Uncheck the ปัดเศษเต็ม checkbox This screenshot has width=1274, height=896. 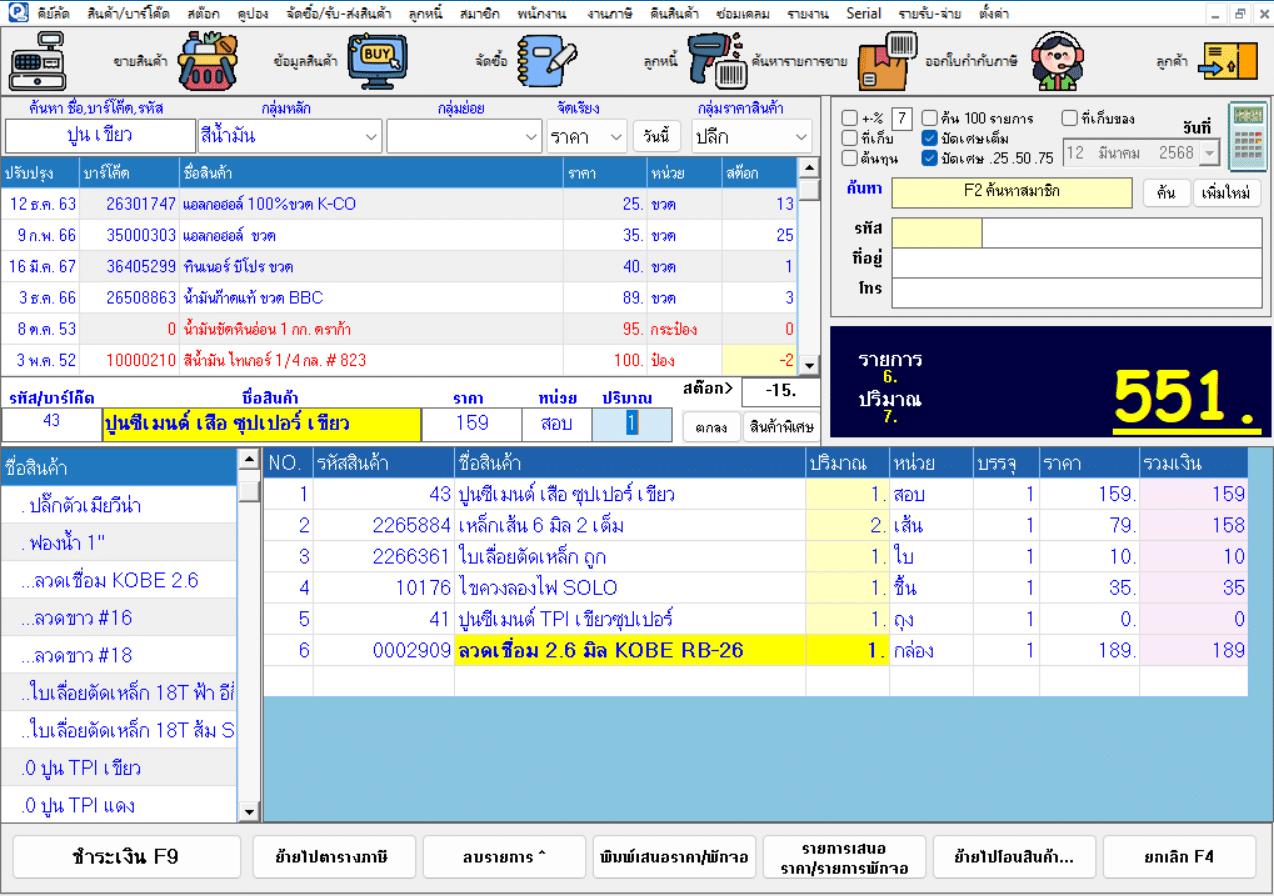coord(930,138)
